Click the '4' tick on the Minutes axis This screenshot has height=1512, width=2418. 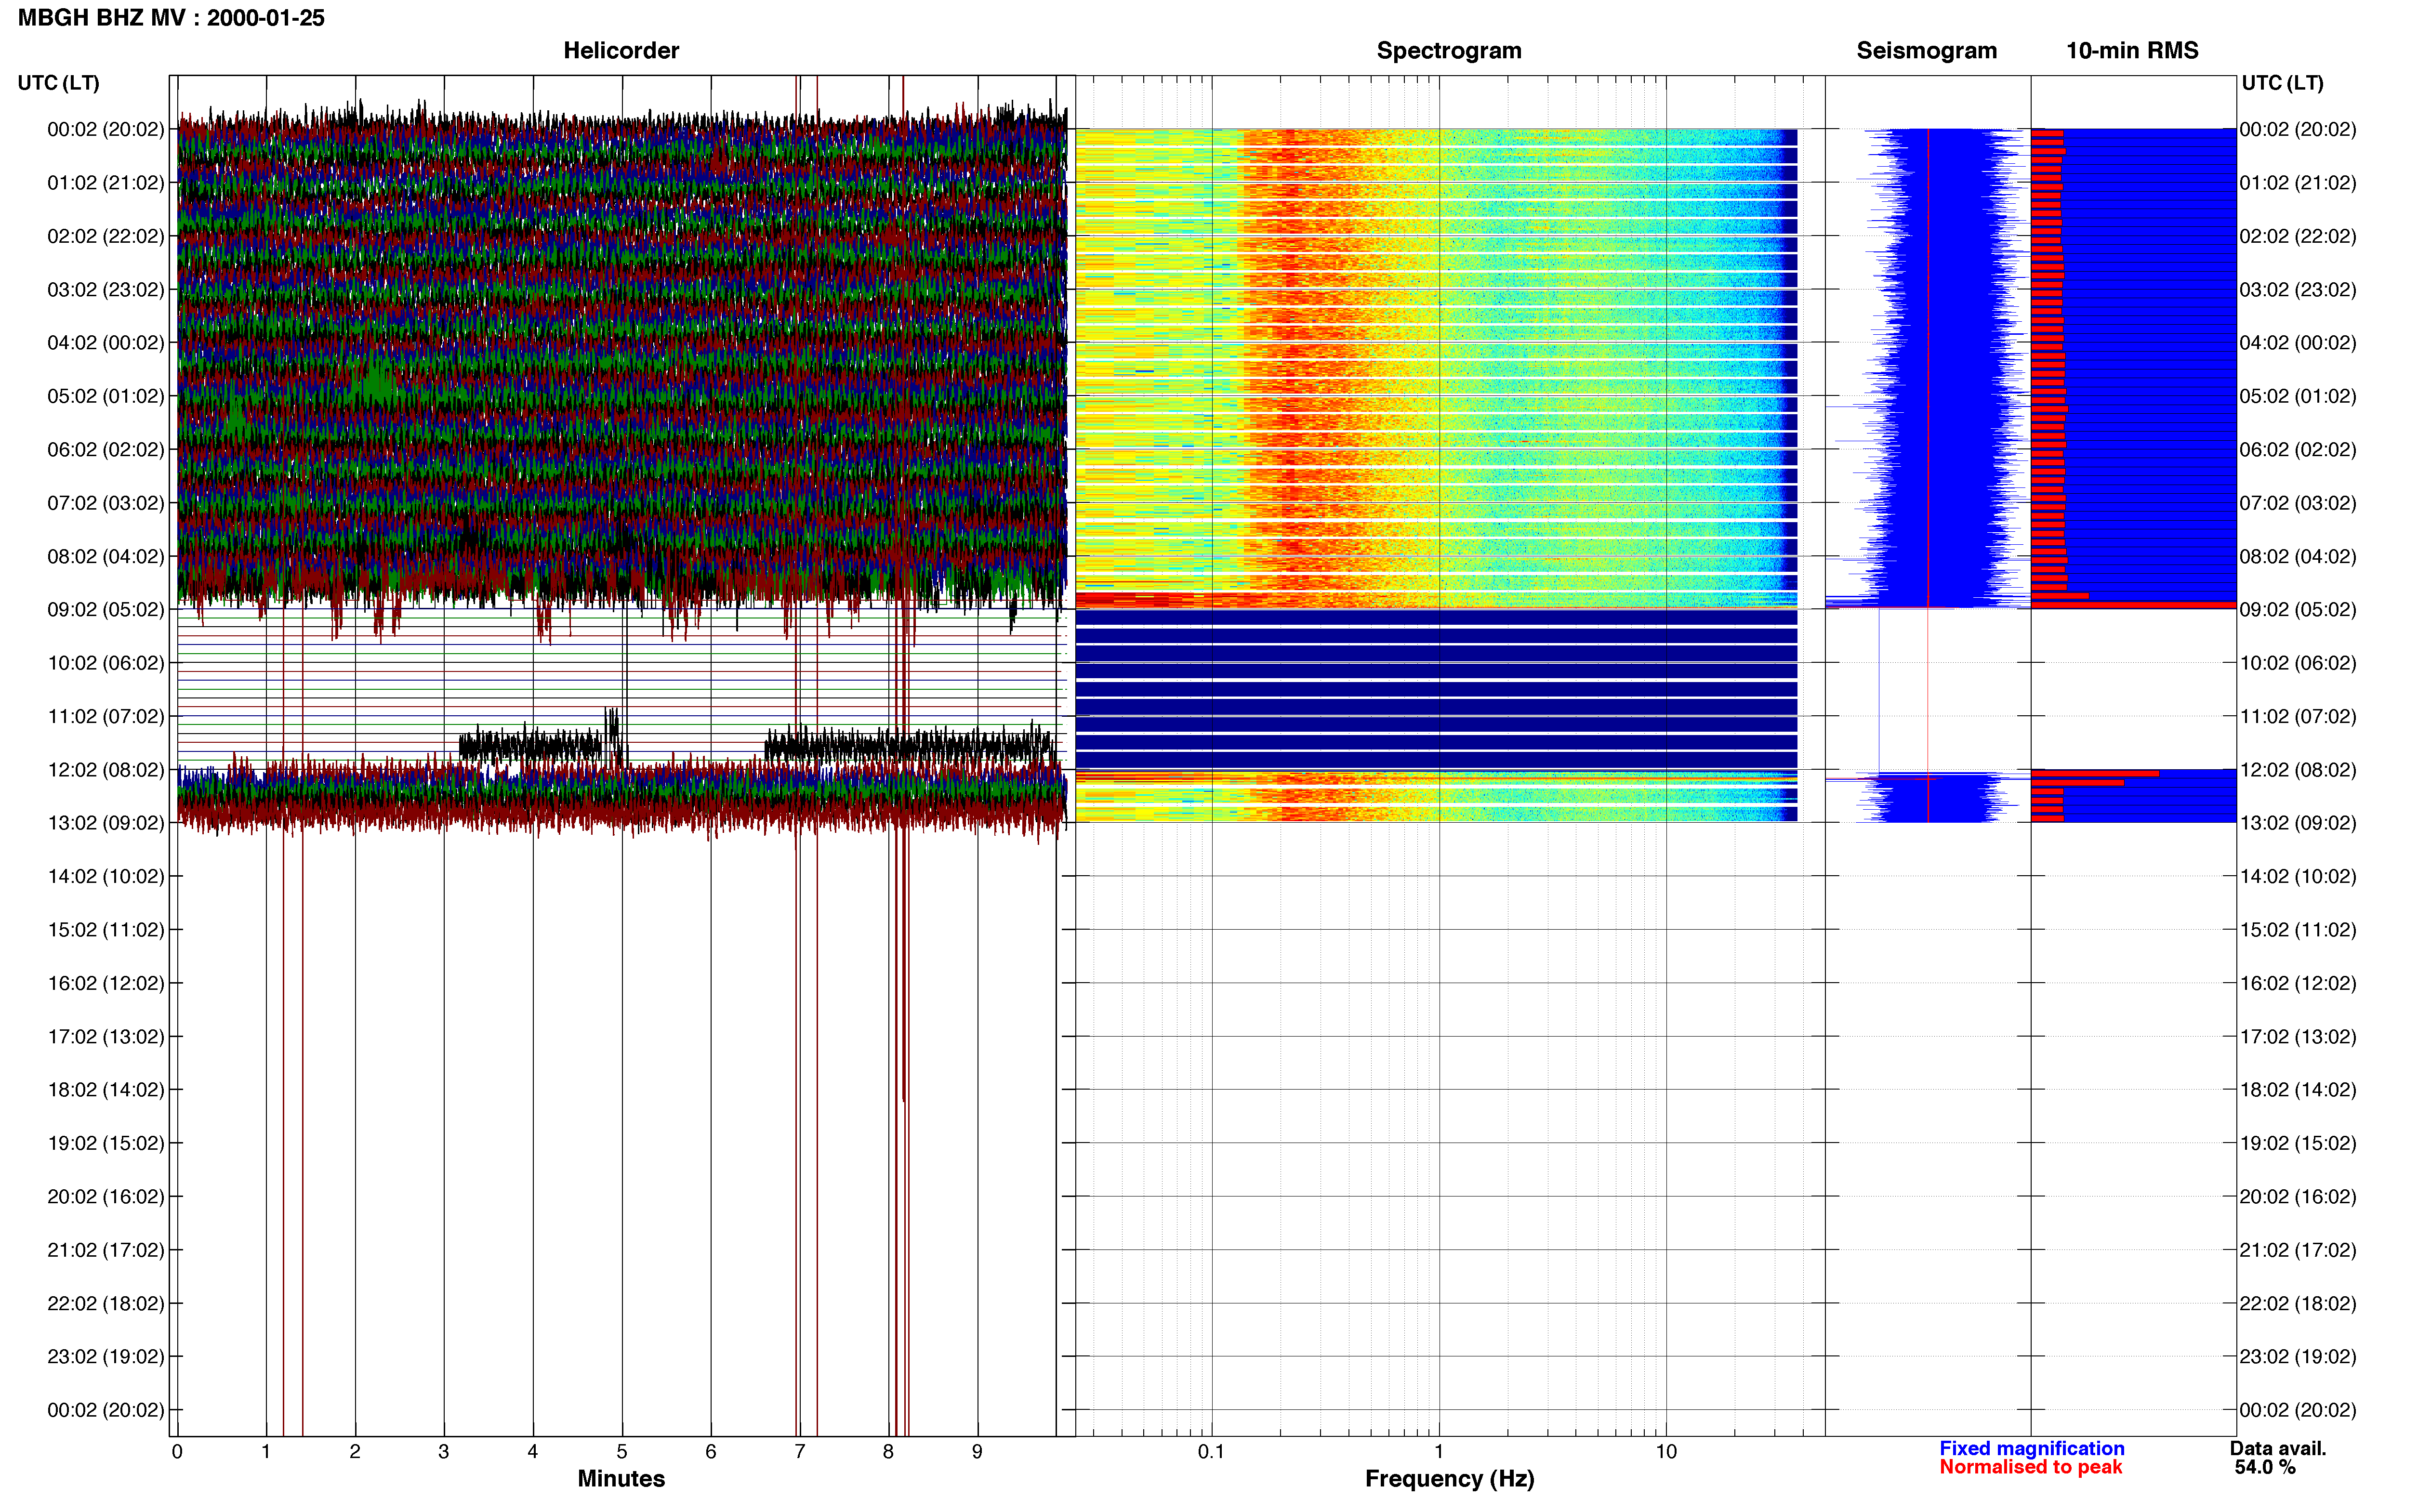click(533, 1451)
